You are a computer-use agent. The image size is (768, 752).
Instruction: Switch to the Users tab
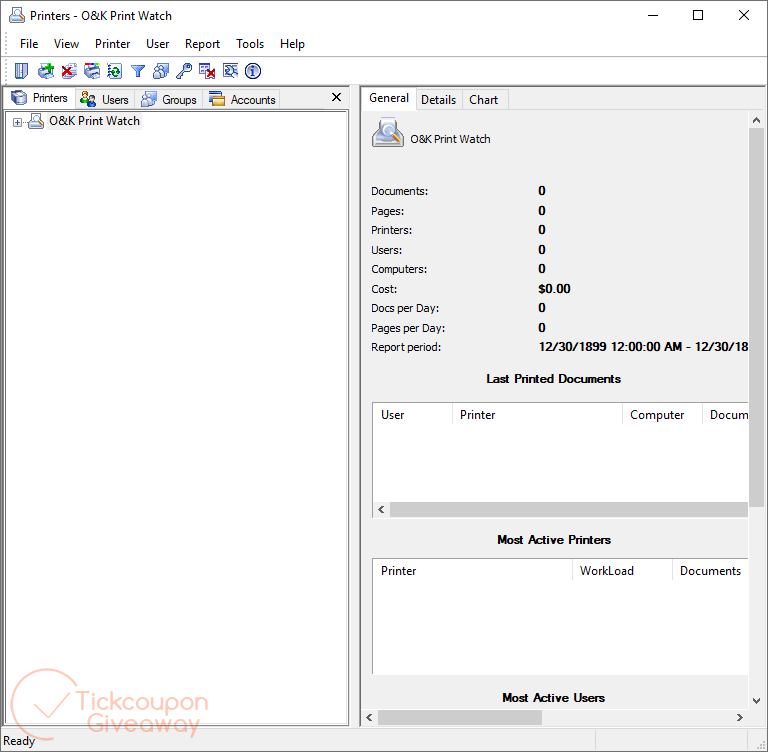coord(105,99)
